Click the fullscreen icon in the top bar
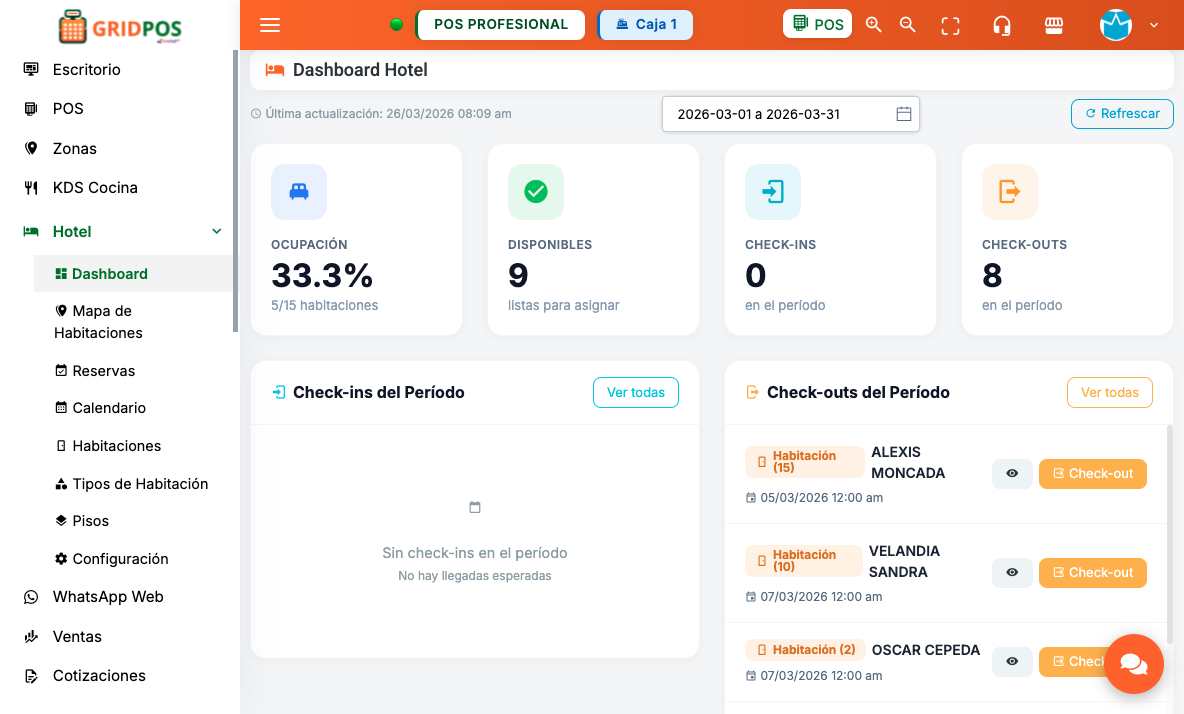 (949, 24)
